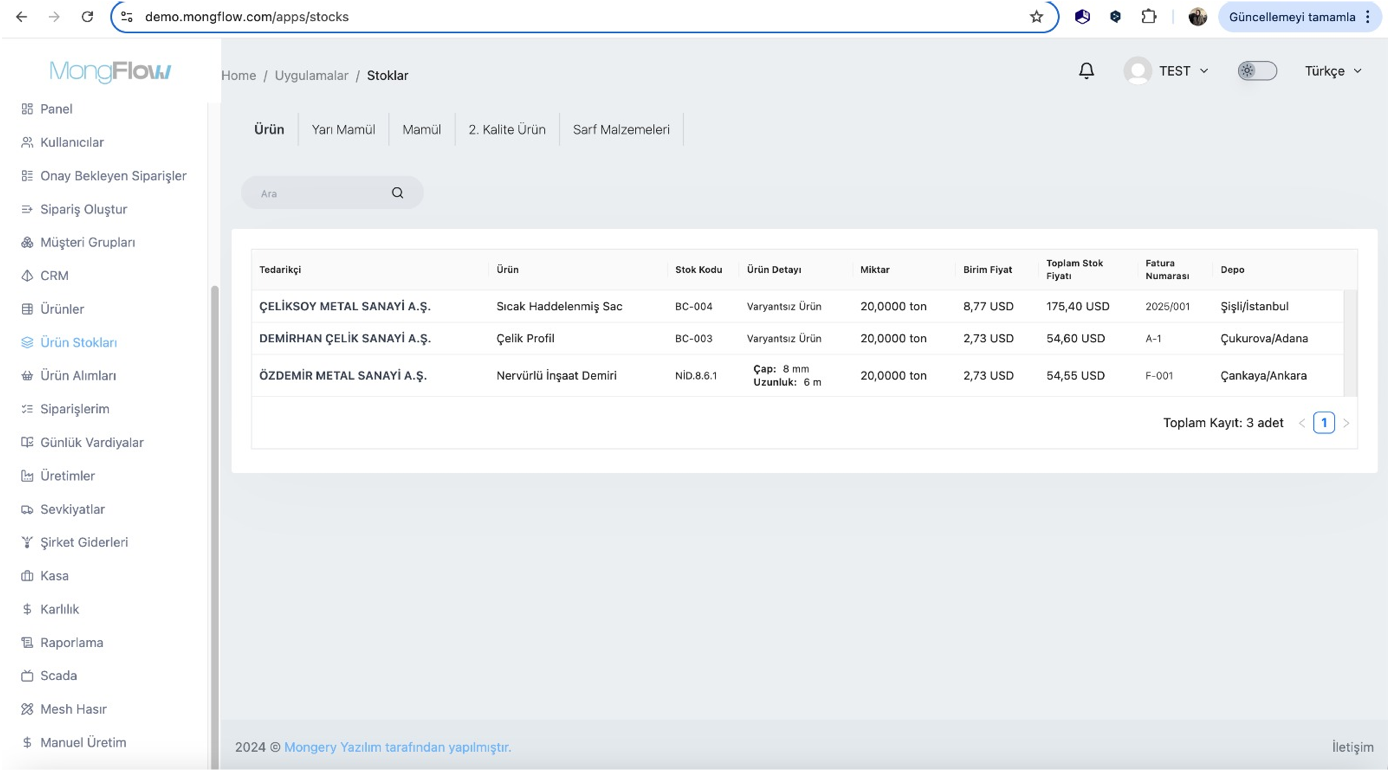Click the Güncellemeyi tamamla button
Viewport: 1393px width, 770px height.
1301,17
